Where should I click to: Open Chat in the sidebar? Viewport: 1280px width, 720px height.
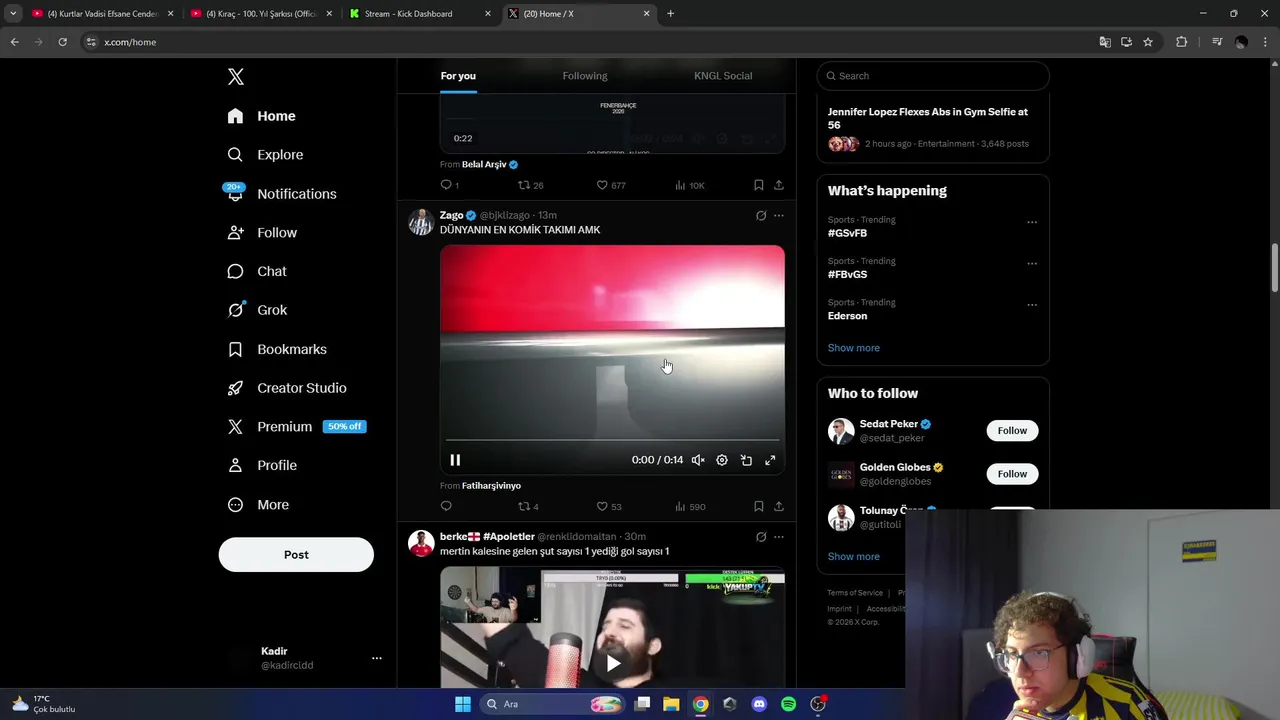coord(257,271)
